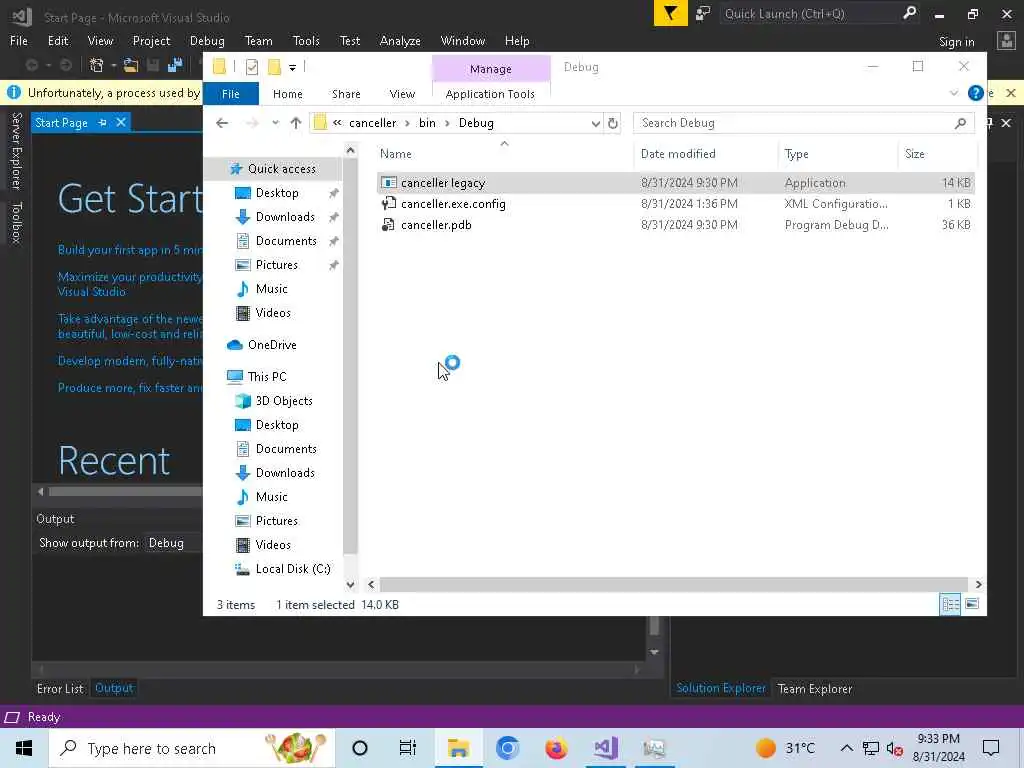The height and width of the screenshot is (768, 1024).
Task: Dismiss the yellow info bar in Visual Studio
Action: [x=1010, y=93]
